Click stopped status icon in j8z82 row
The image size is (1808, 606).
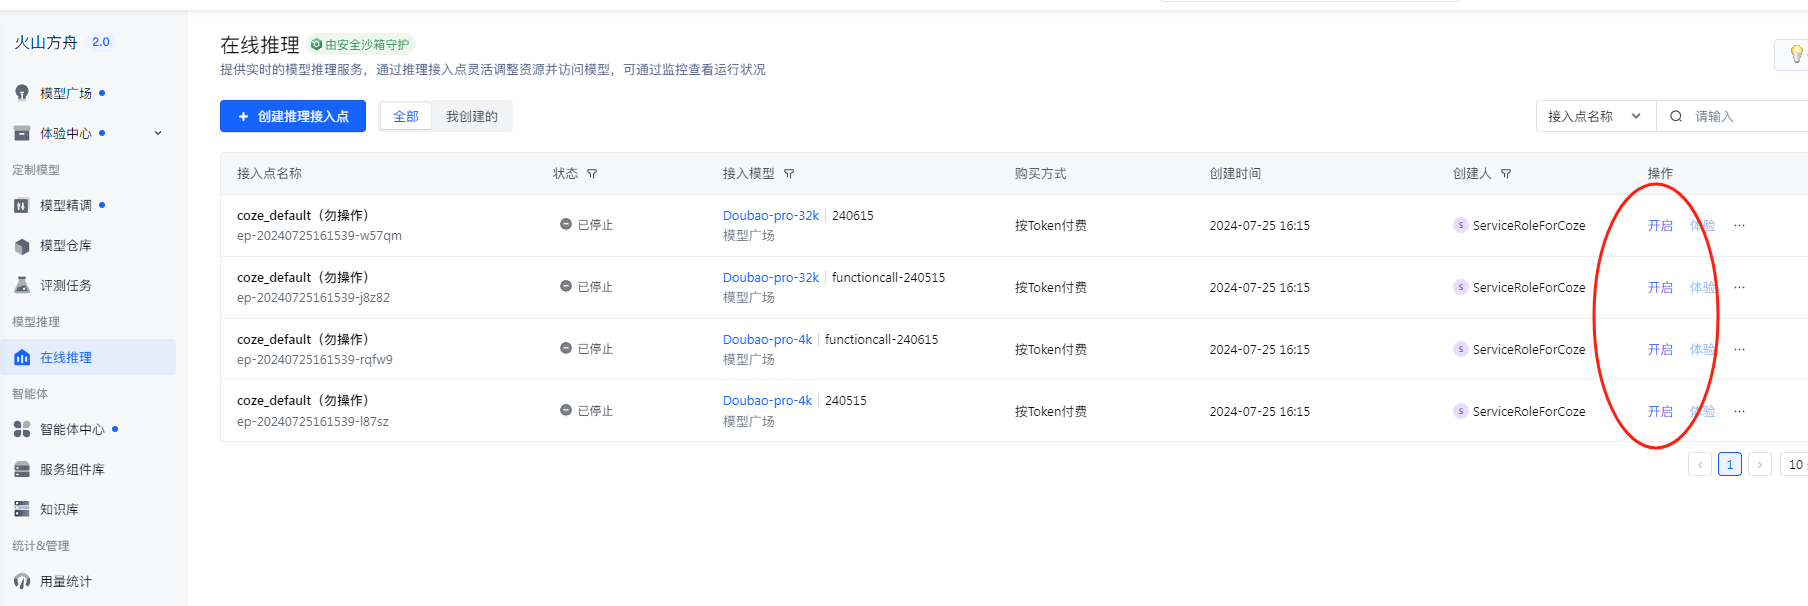[x=566, y=286]
